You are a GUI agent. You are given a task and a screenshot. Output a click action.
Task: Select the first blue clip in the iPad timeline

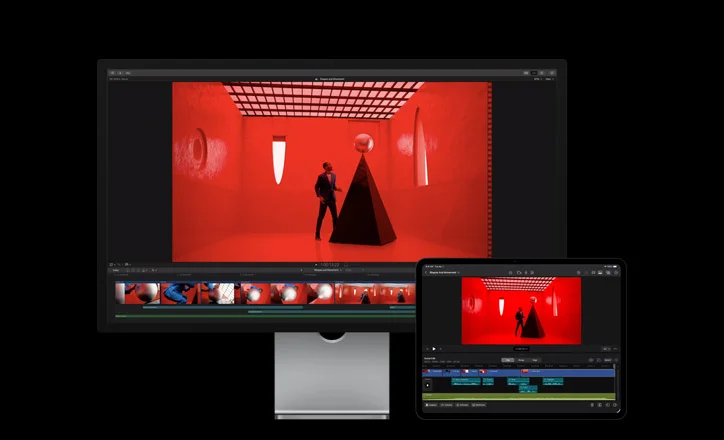[x=432, y=372]
